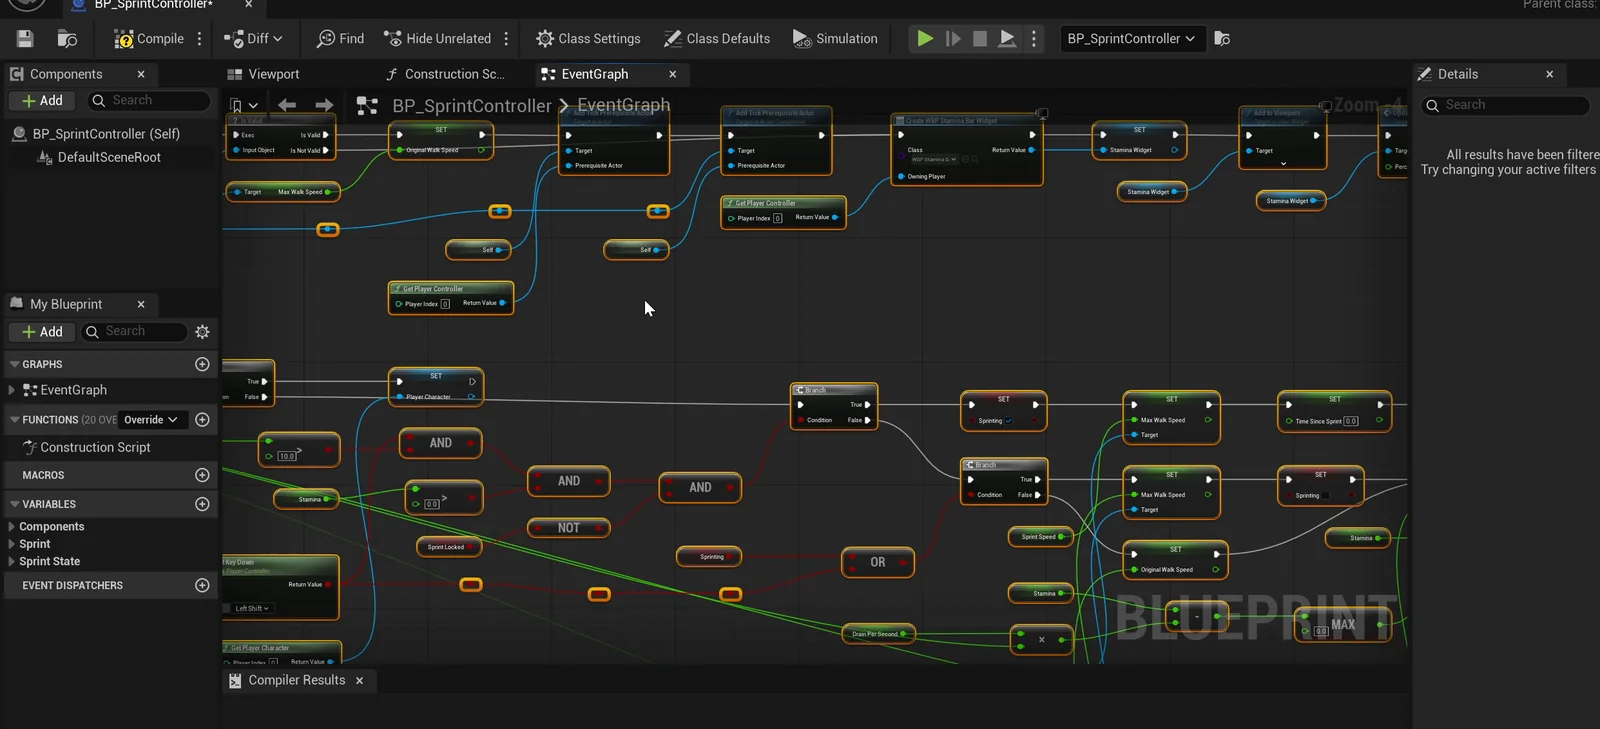Switch to the Viewport tab

point(263,74)
